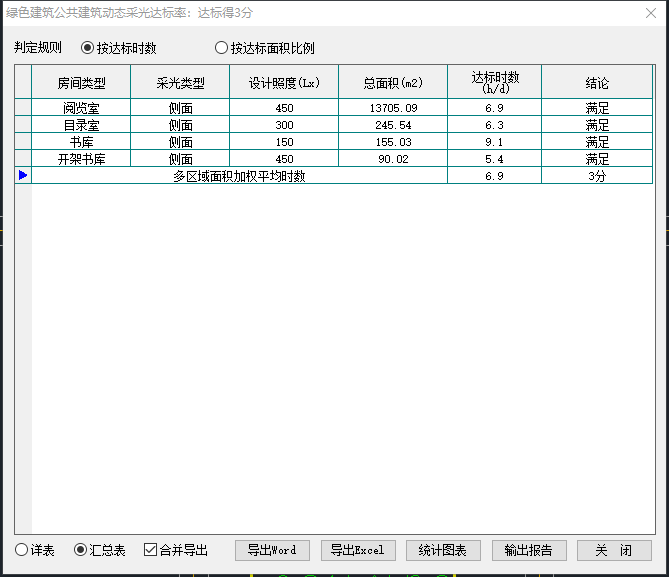Viewport: 669px width, 577px height.
Task: Select the 开架书库 room type cell
Action: (x=81, y=159)
